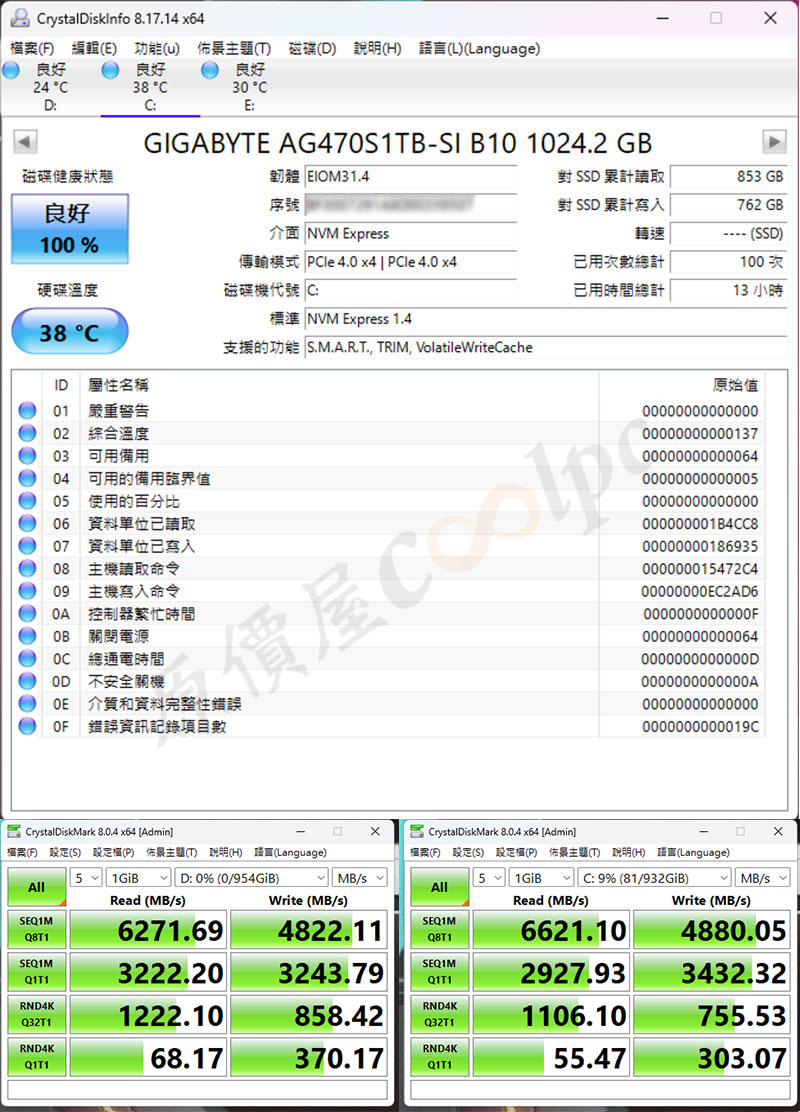Click the 支援的功能 field S.M.A.R.T., TRIM
The height and width of the screenshot is (1112, 800).
pos(546,348)
